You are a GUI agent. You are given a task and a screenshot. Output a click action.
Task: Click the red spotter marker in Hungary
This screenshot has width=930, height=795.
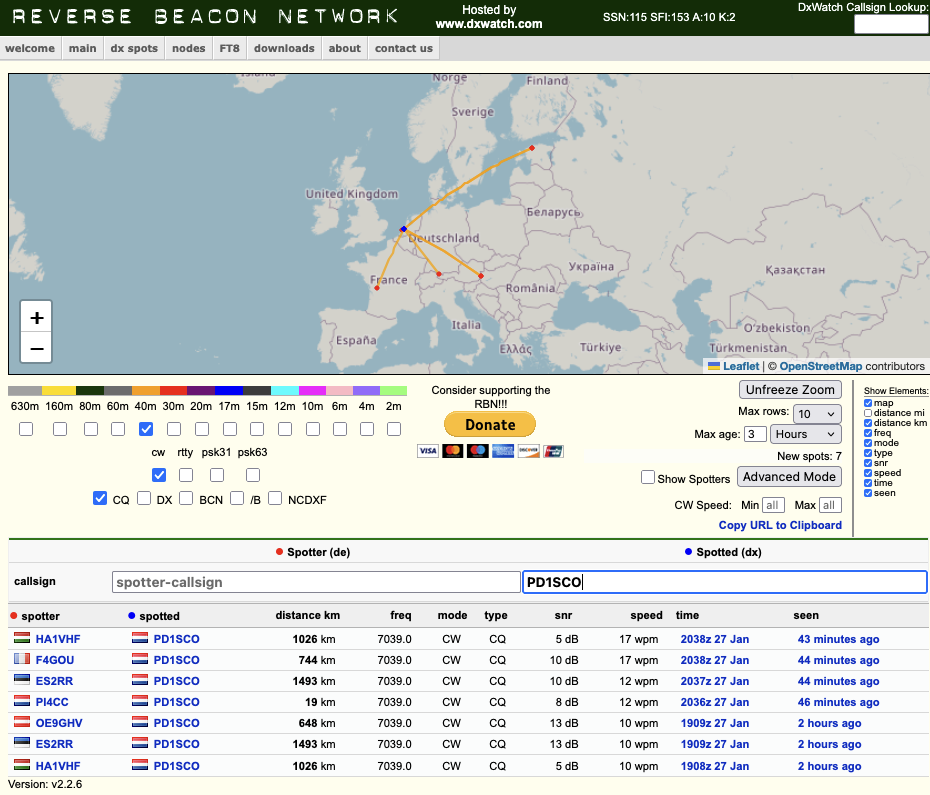click(480, 276)
